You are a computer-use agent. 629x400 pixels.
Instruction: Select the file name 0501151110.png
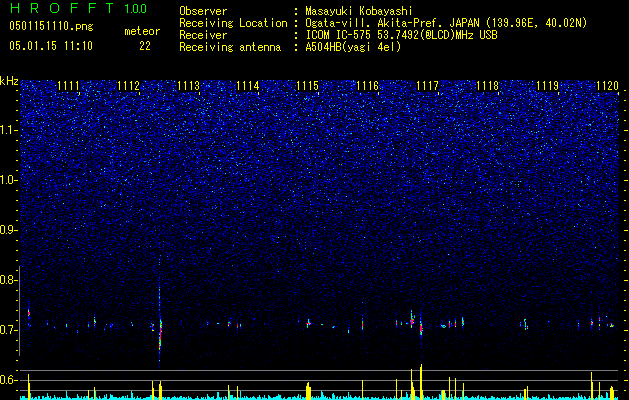point(51,27)
